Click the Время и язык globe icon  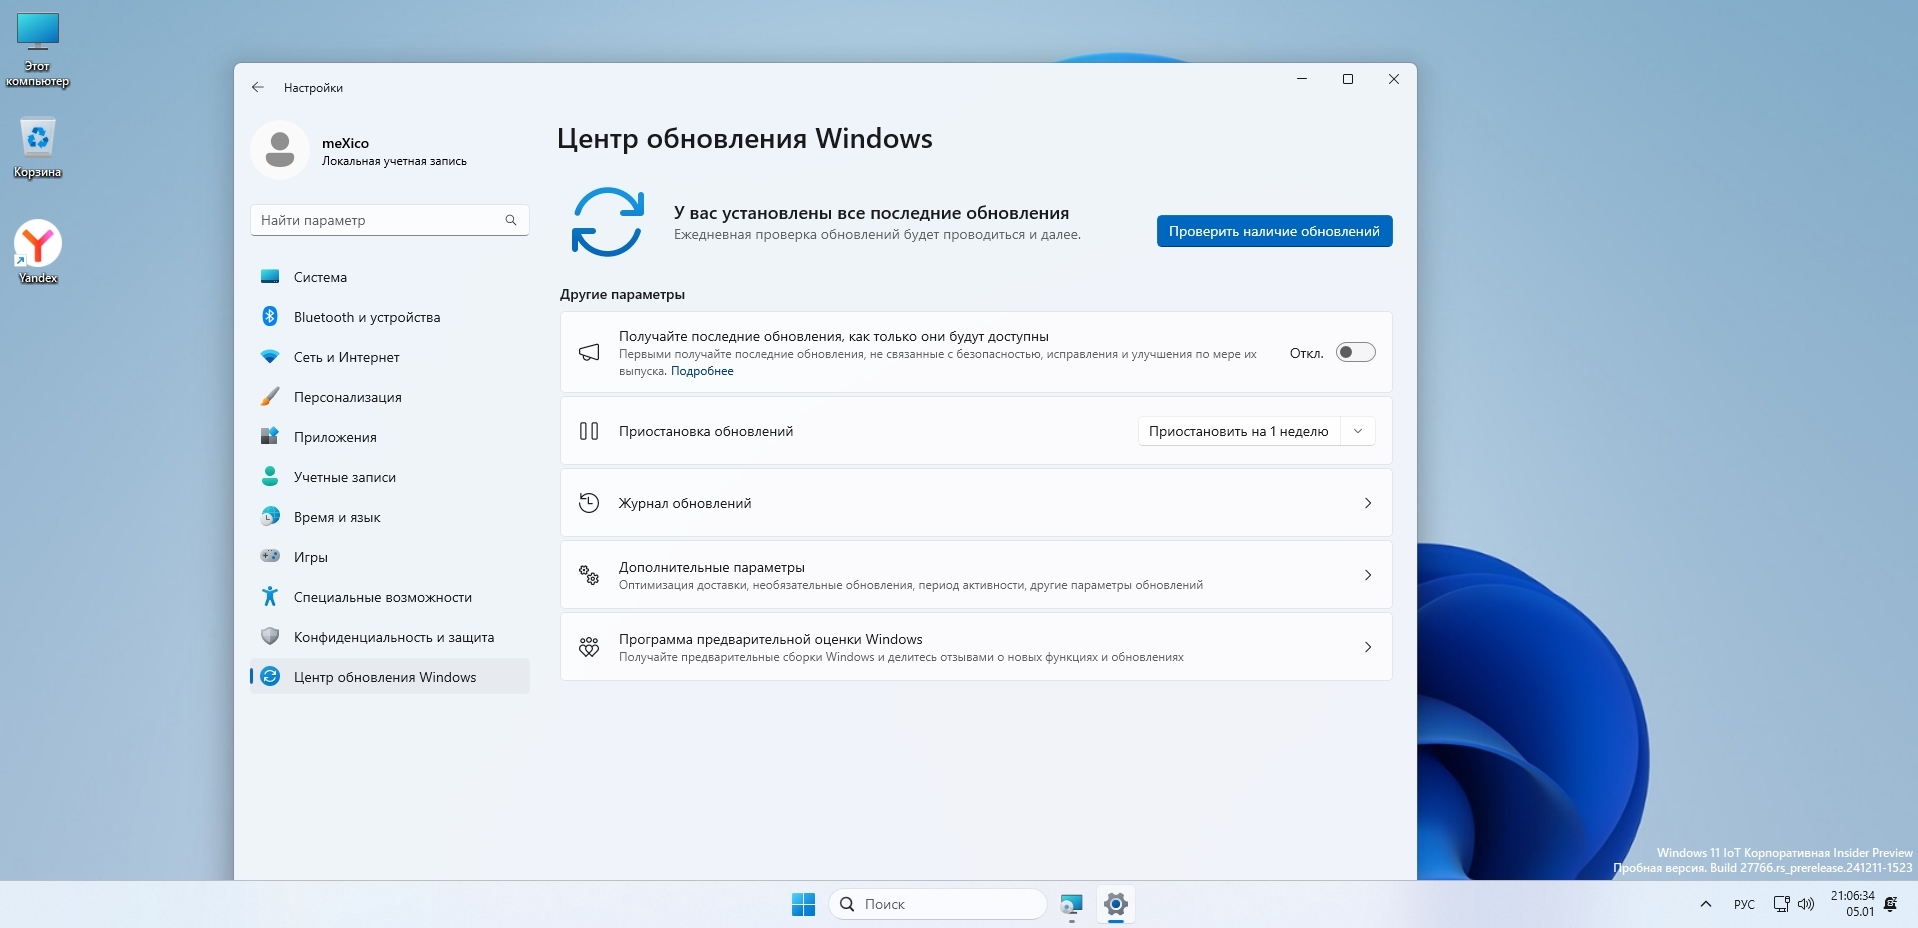270,517
